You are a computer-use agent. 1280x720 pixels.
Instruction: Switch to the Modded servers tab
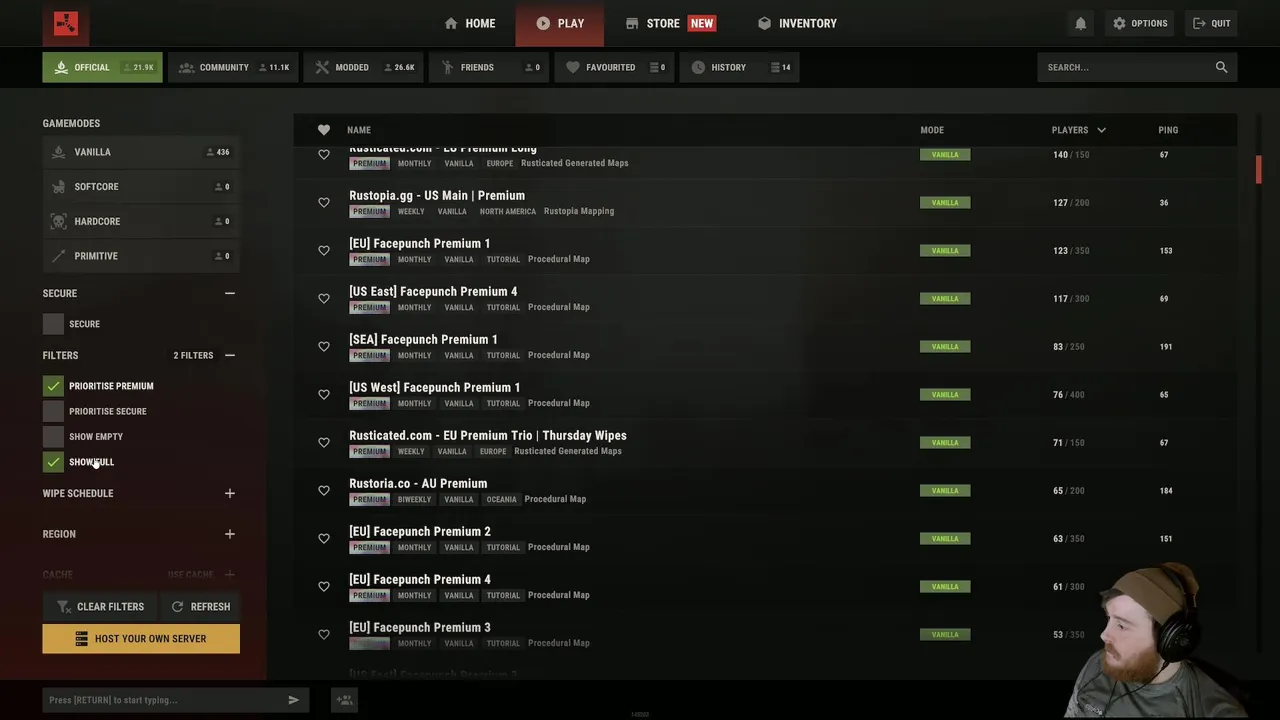click(x=363, y=67)
